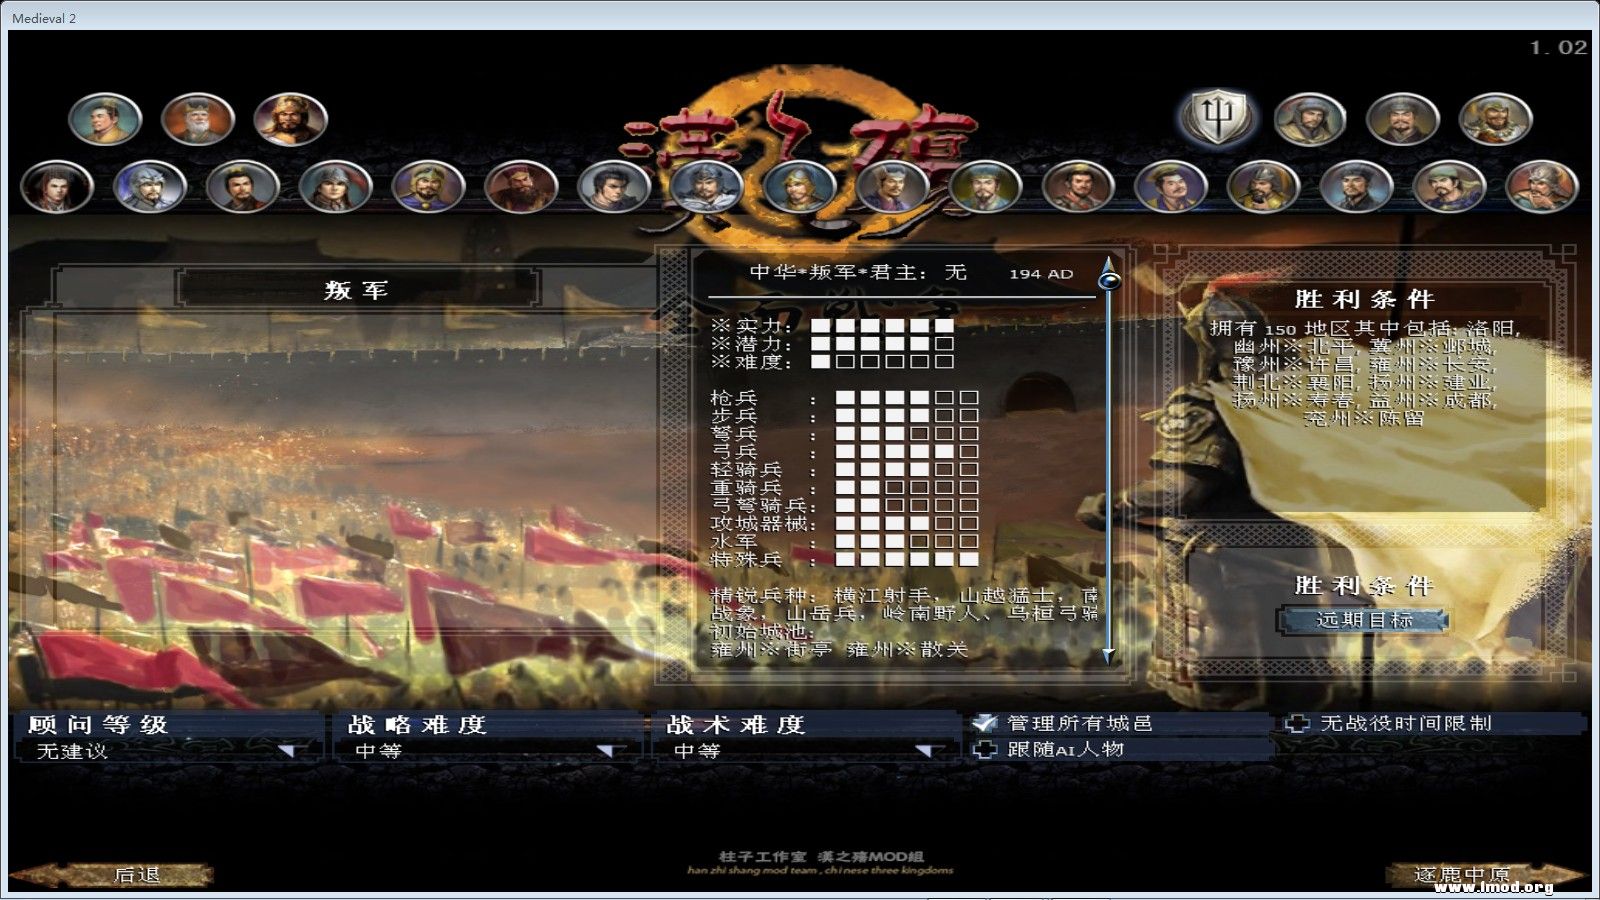Click the faction info scrollbar handle

(1108, 281)
